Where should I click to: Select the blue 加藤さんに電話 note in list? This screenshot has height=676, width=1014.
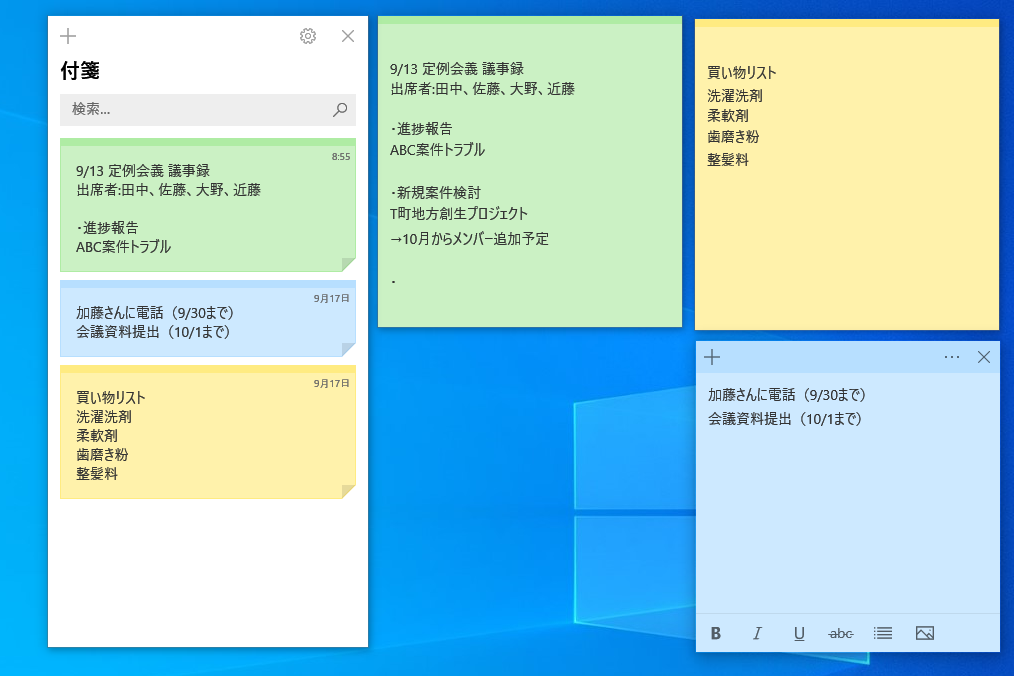click(x=207, y=322)
